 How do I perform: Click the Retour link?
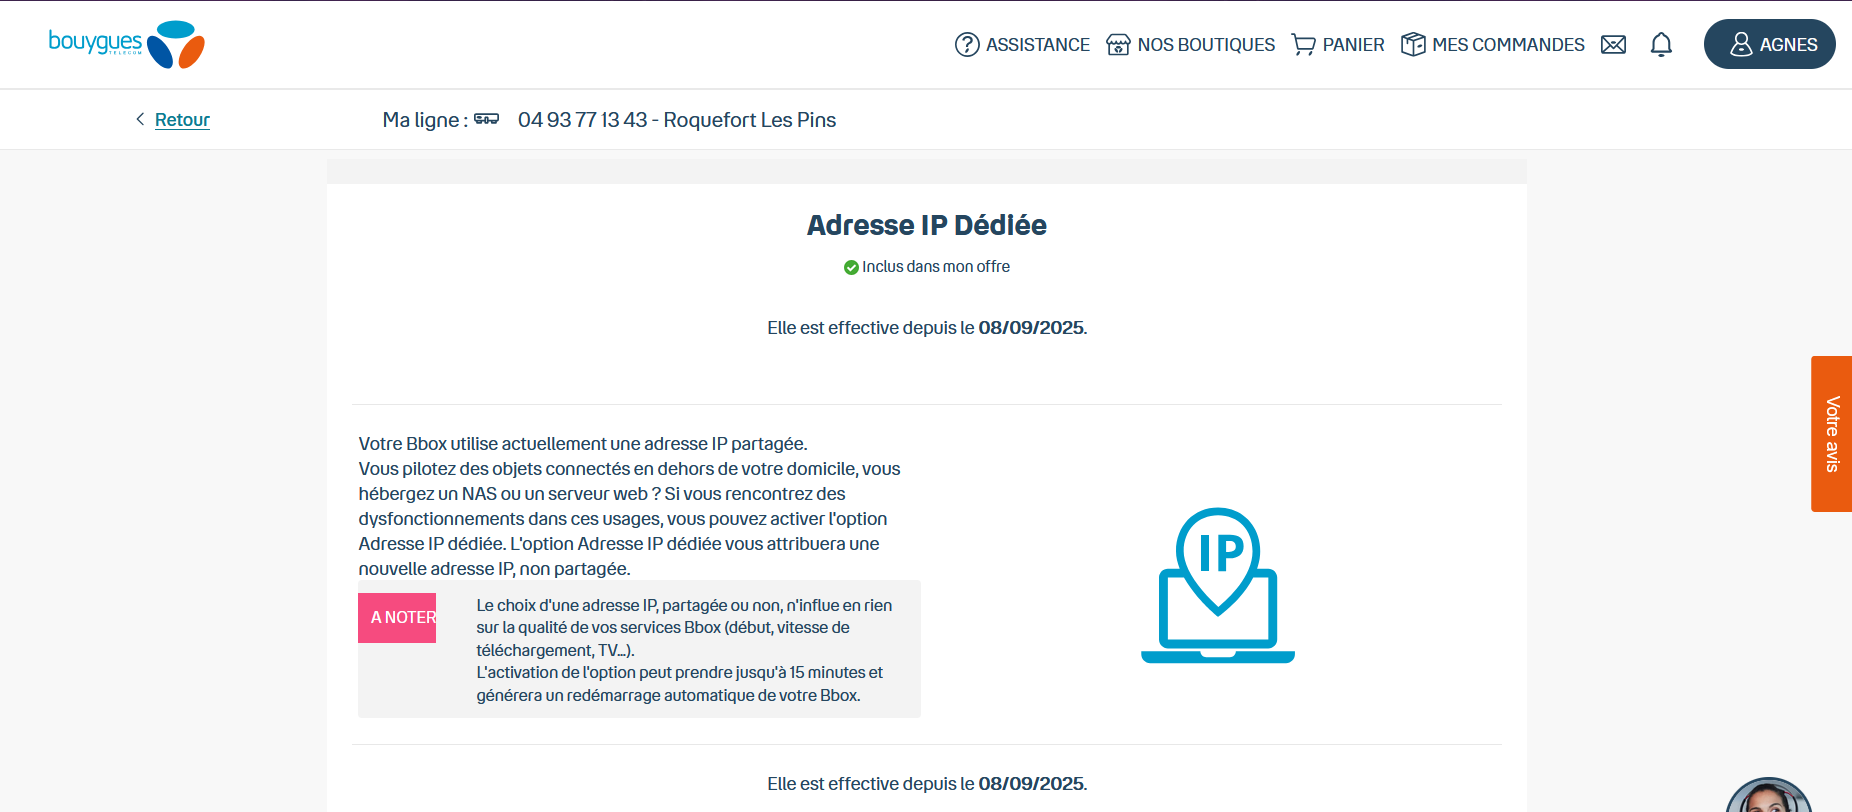pos(182,120)
